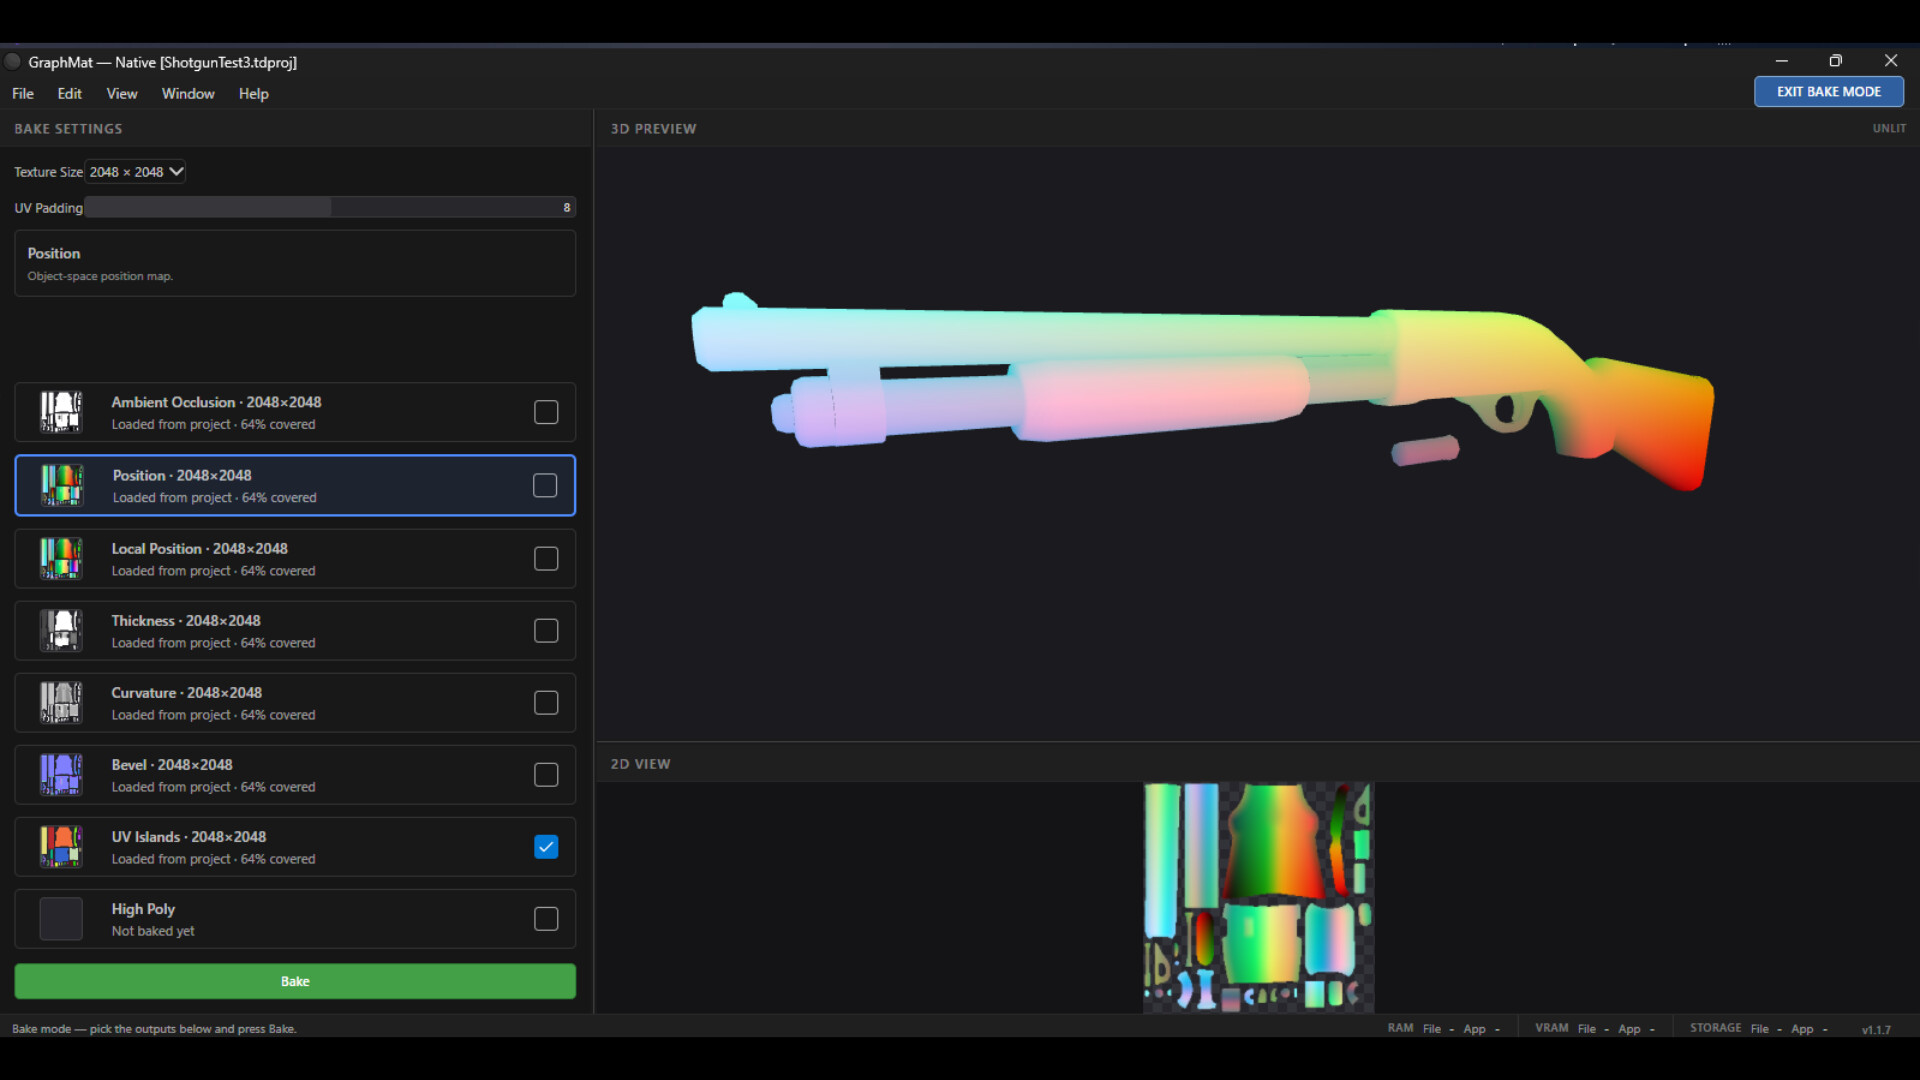This screenshot has width=1920, height=1080.
Task: Click the UV Padding slider
Action: [330, 207]
